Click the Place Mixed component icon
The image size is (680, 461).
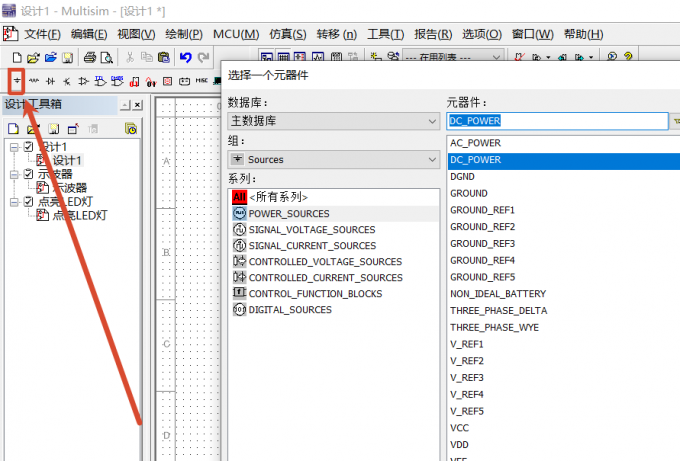(151, 81)
